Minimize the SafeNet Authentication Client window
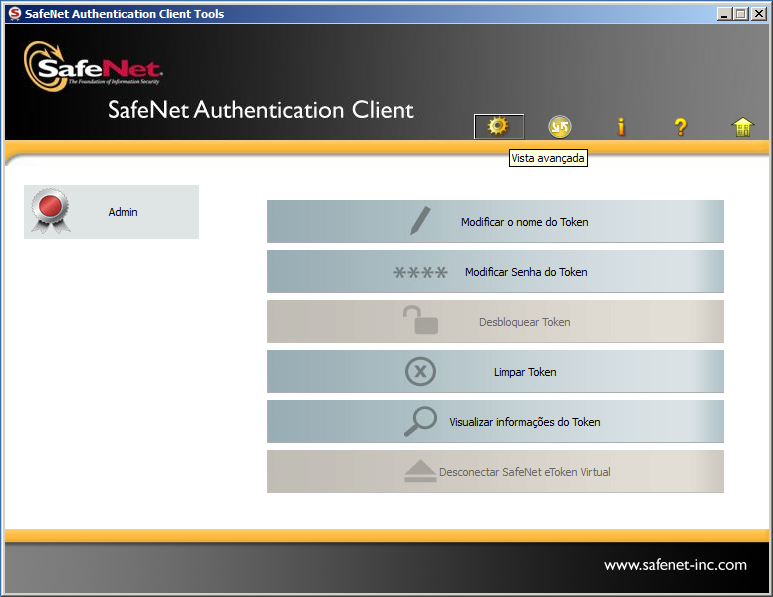This screenshot has height=597, width=773. pyautogui.click(x=723, y=14)
